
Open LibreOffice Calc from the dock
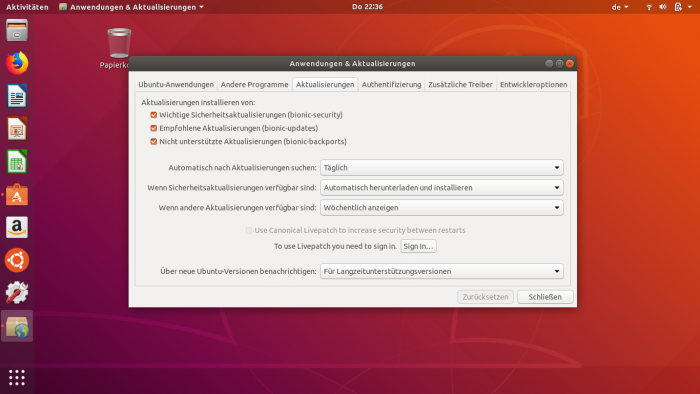(17, 162)
